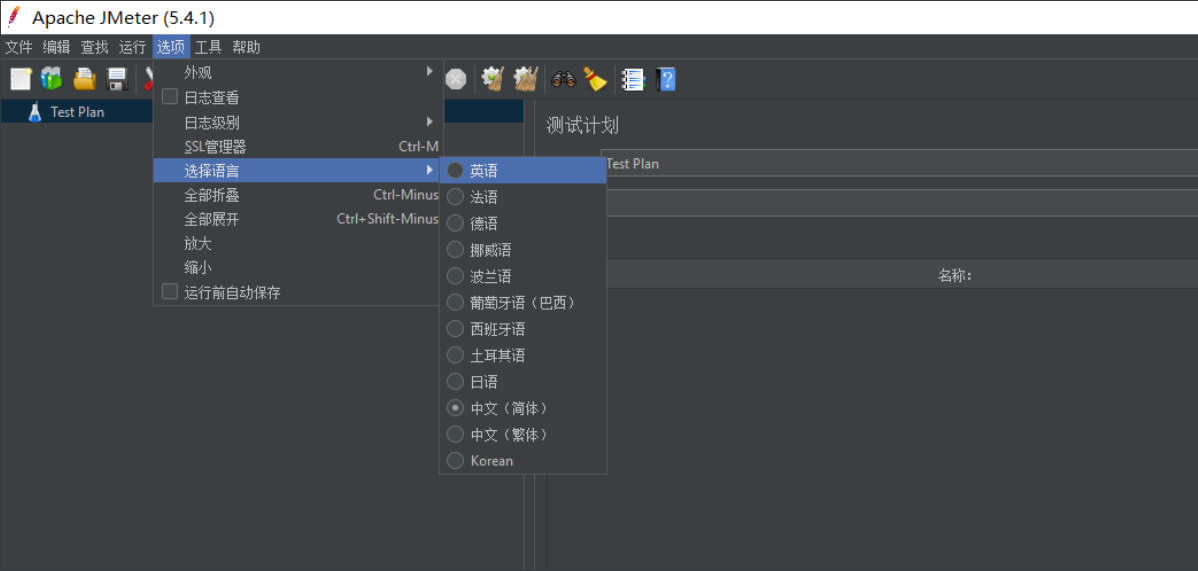This screenshot has height=571, width=1198.
Task: Select the 土耳其语 language radio button
Action: tap(455, 355)
